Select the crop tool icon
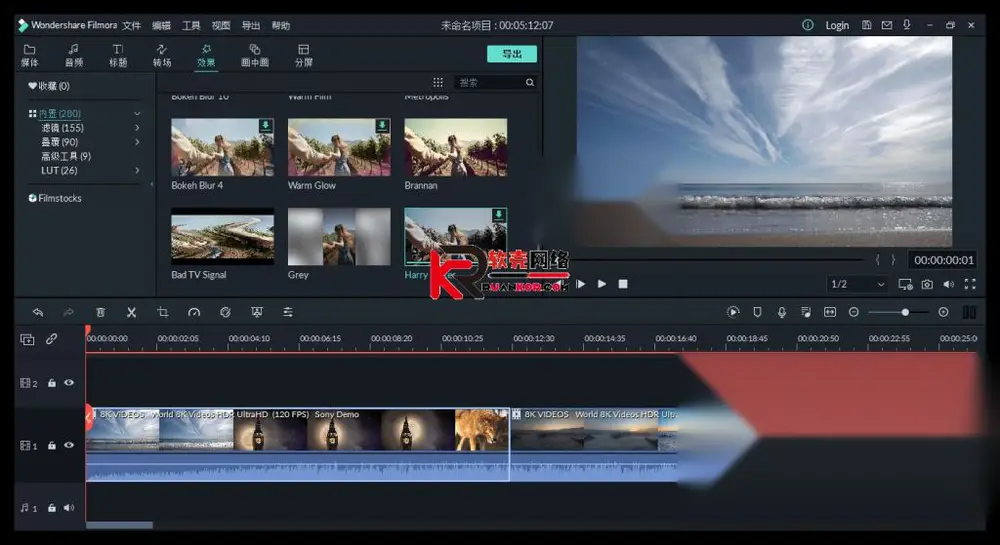Image resolution: width=1000 pixels, height=545 pixels. [x=163, y=312]
